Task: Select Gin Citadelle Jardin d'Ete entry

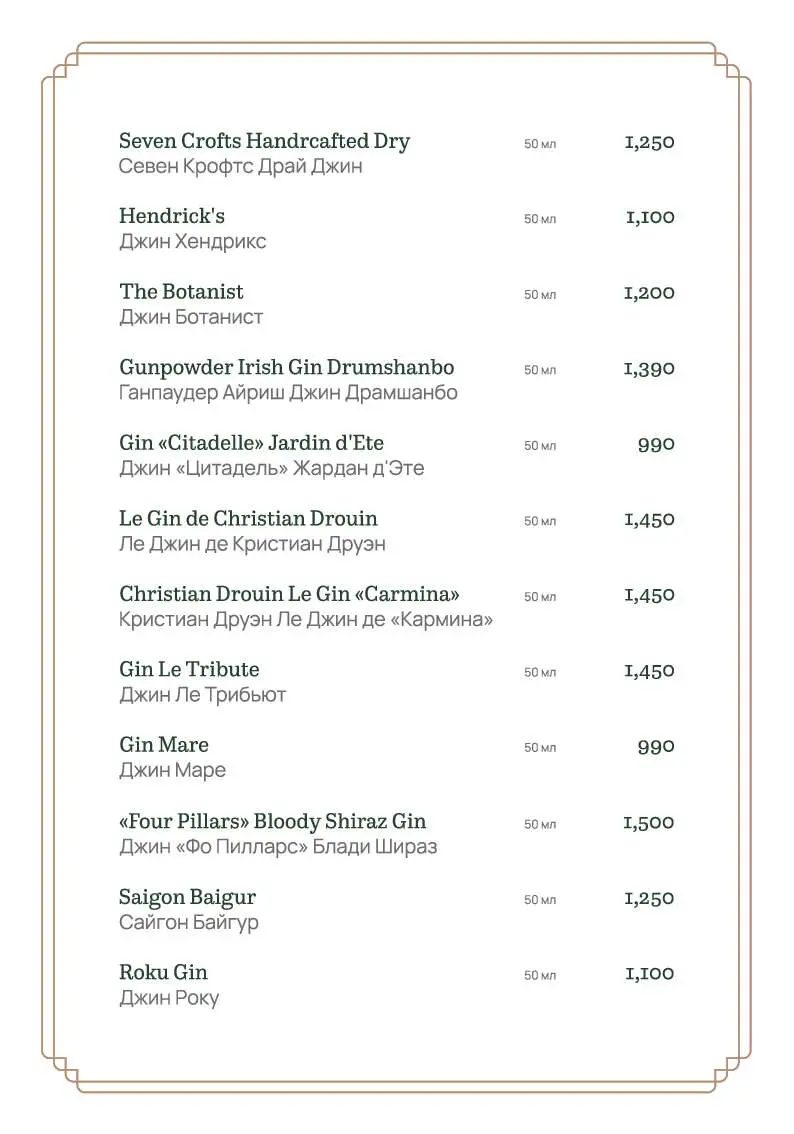Action: coord(252,443)
